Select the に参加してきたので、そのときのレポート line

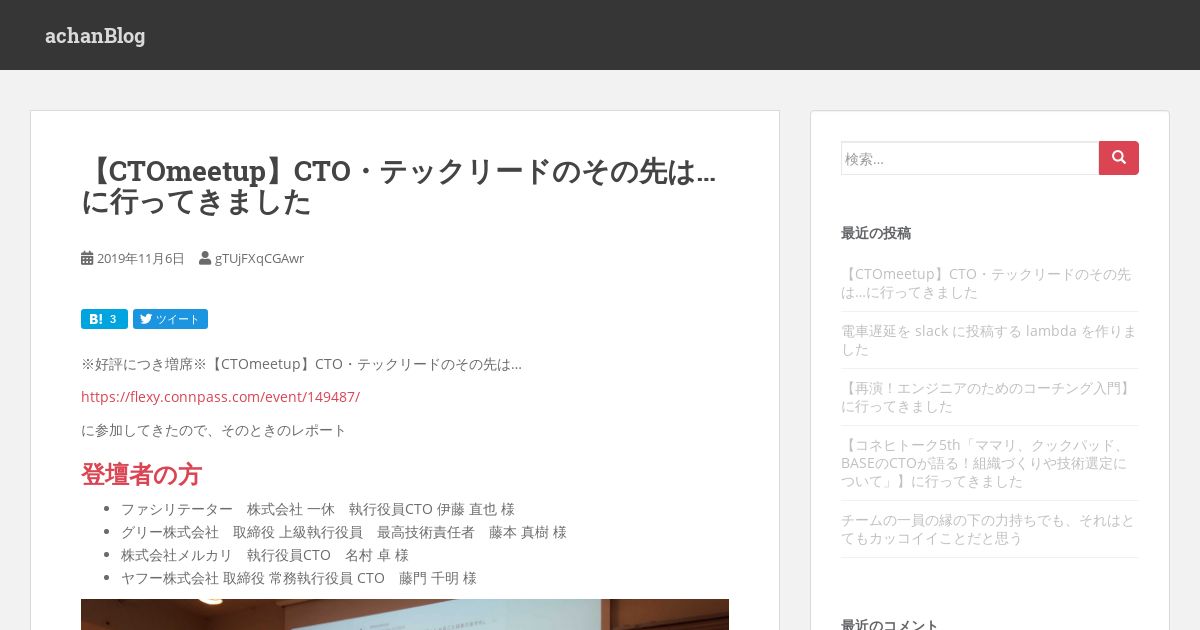214,430
